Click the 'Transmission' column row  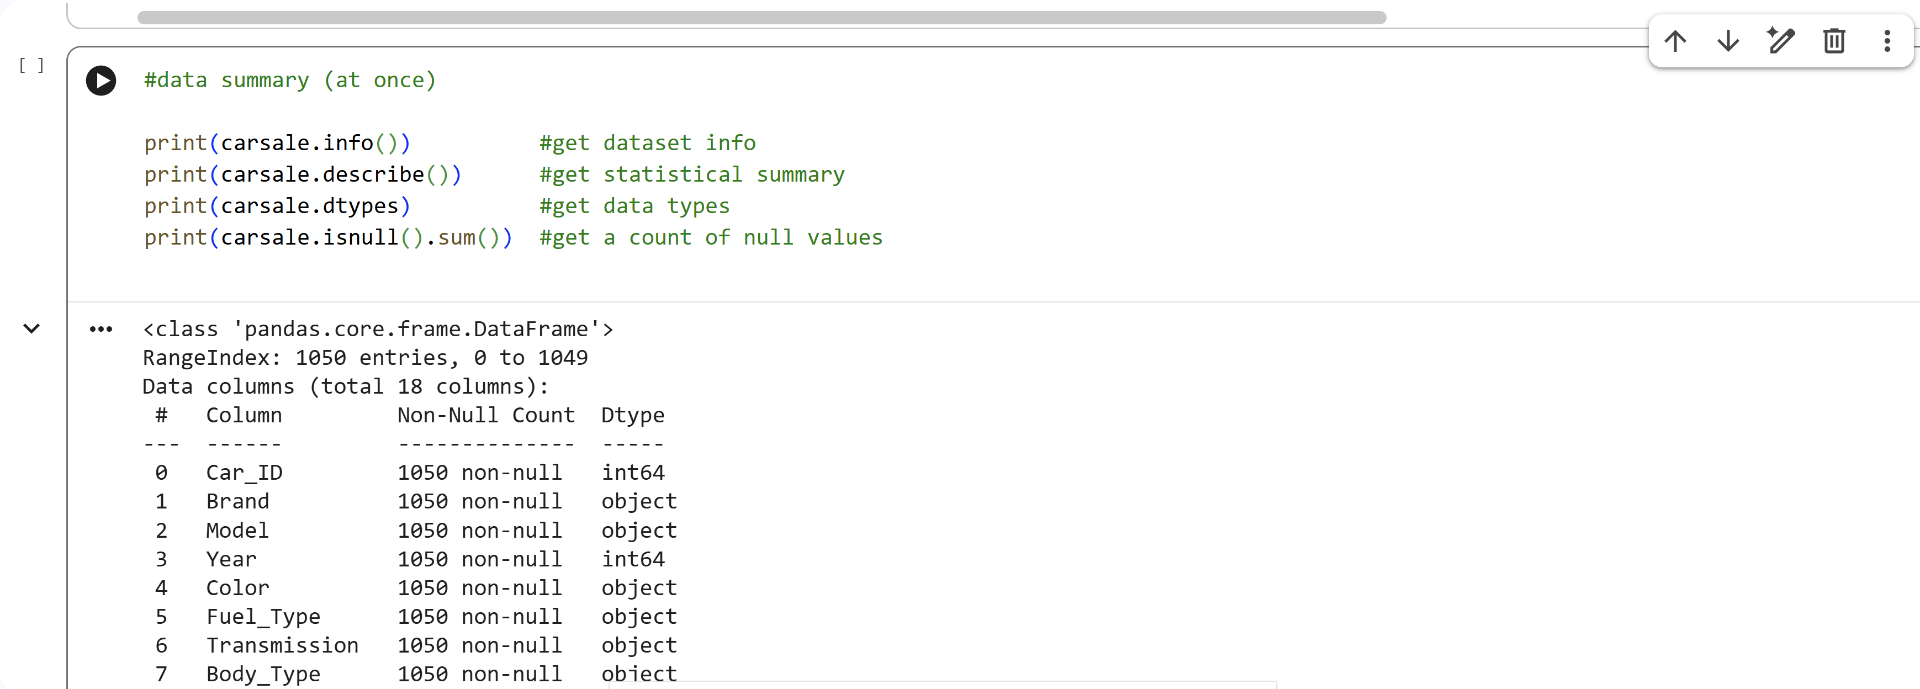pos(416,646)
